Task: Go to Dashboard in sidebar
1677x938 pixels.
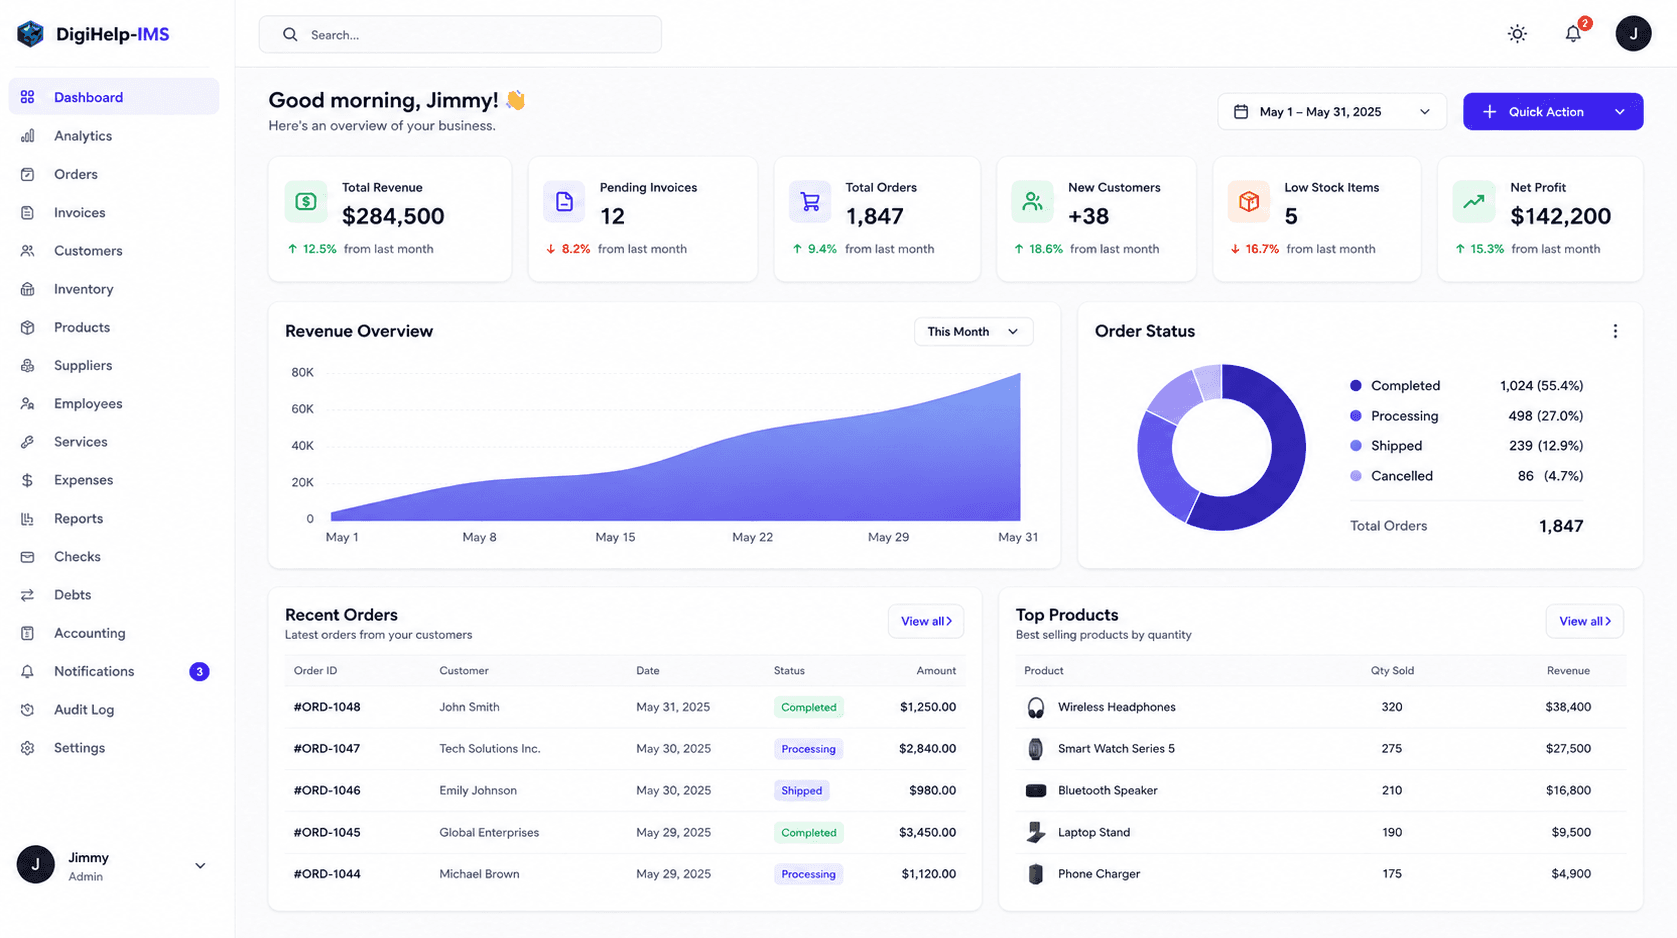Action: click(113, 97)
